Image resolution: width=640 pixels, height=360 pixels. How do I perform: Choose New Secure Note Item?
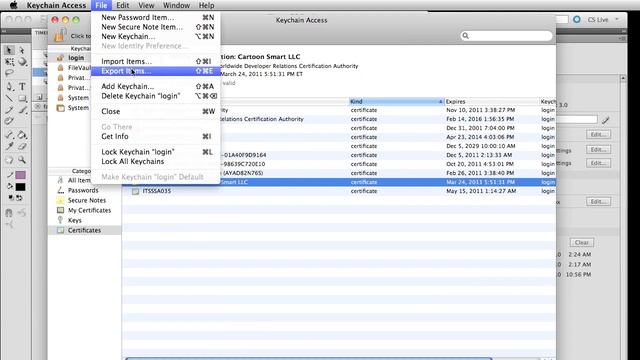[156, 27]
